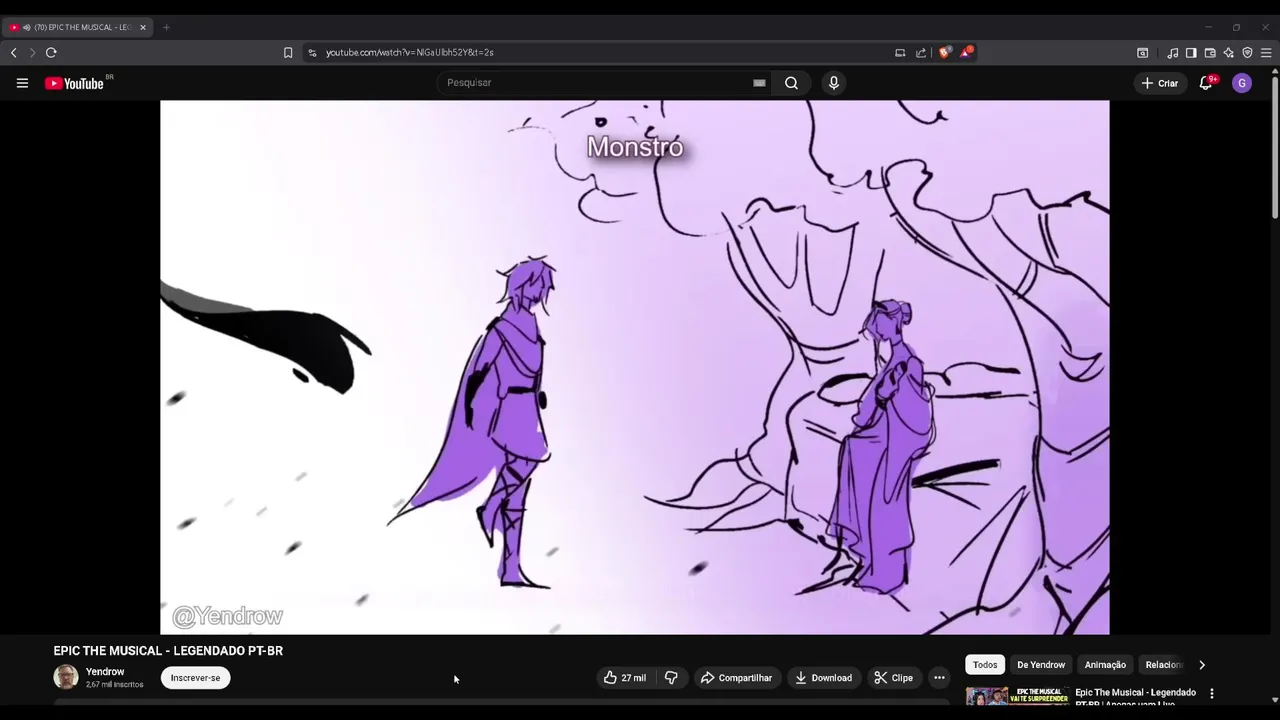The image size is (1280, 720).
Task: Click the magnifier search button
Action: tap(791, 83)
